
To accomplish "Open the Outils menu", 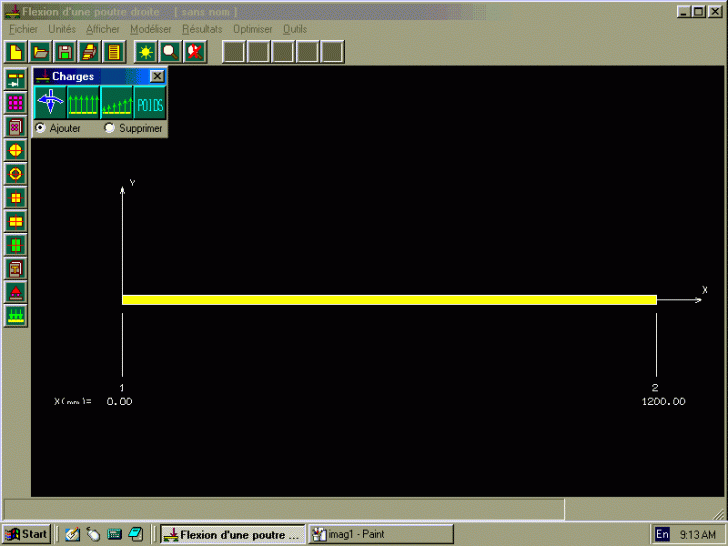I will click(x=295, y=29).
